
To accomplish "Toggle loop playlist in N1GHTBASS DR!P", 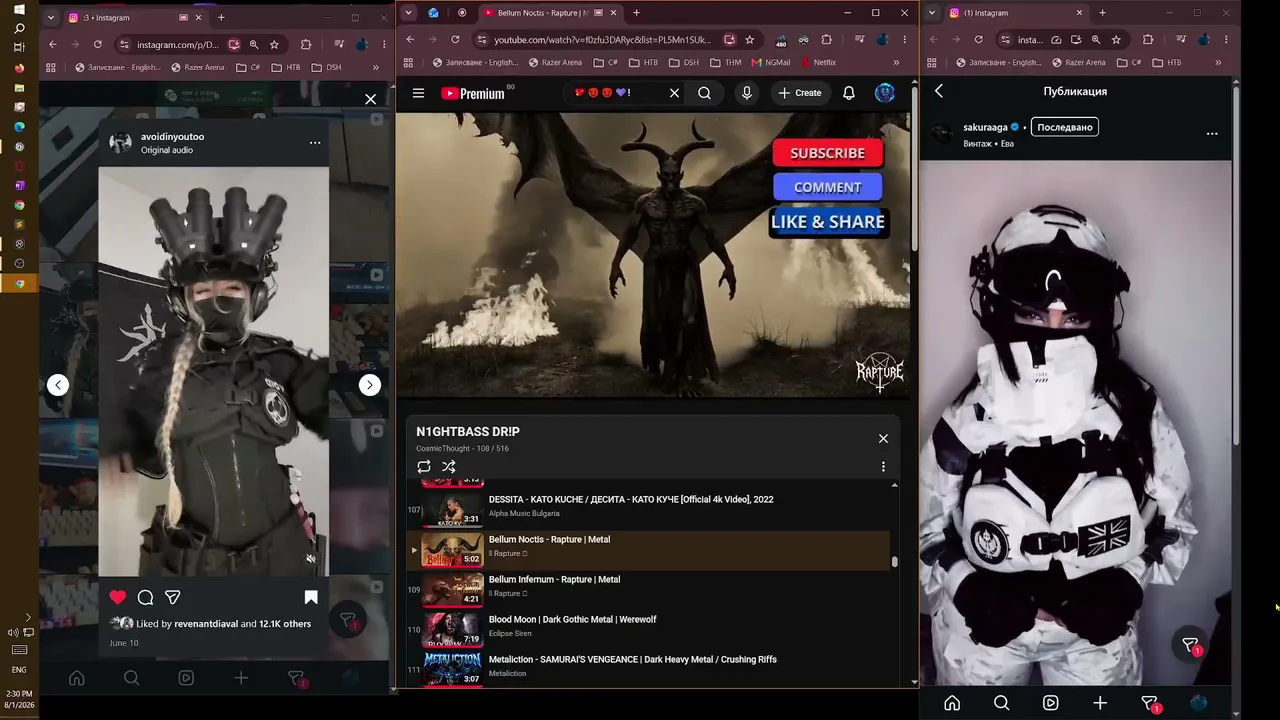I will click(424, 467).
